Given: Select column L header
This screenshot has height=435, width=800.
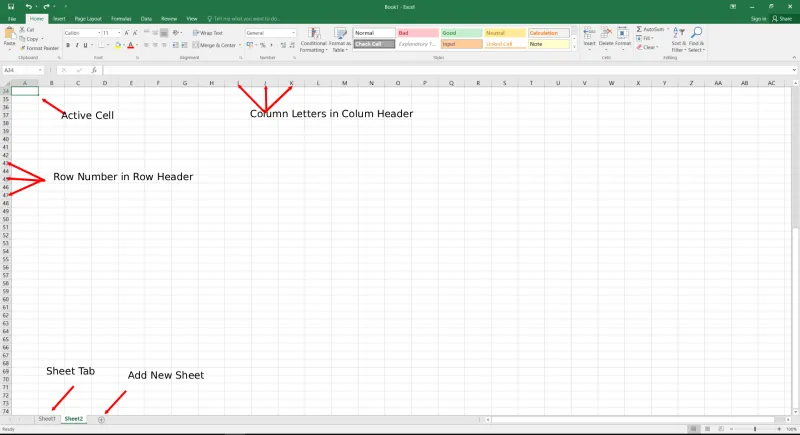Looking at the screenshot, I should 318,83.
